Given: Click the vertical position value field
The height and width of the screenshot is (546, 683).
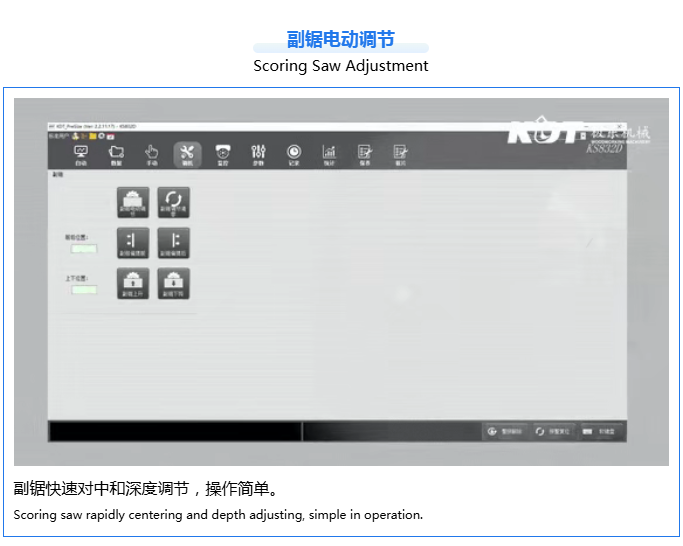Looking at the screenshot, I should coord(84,289).
